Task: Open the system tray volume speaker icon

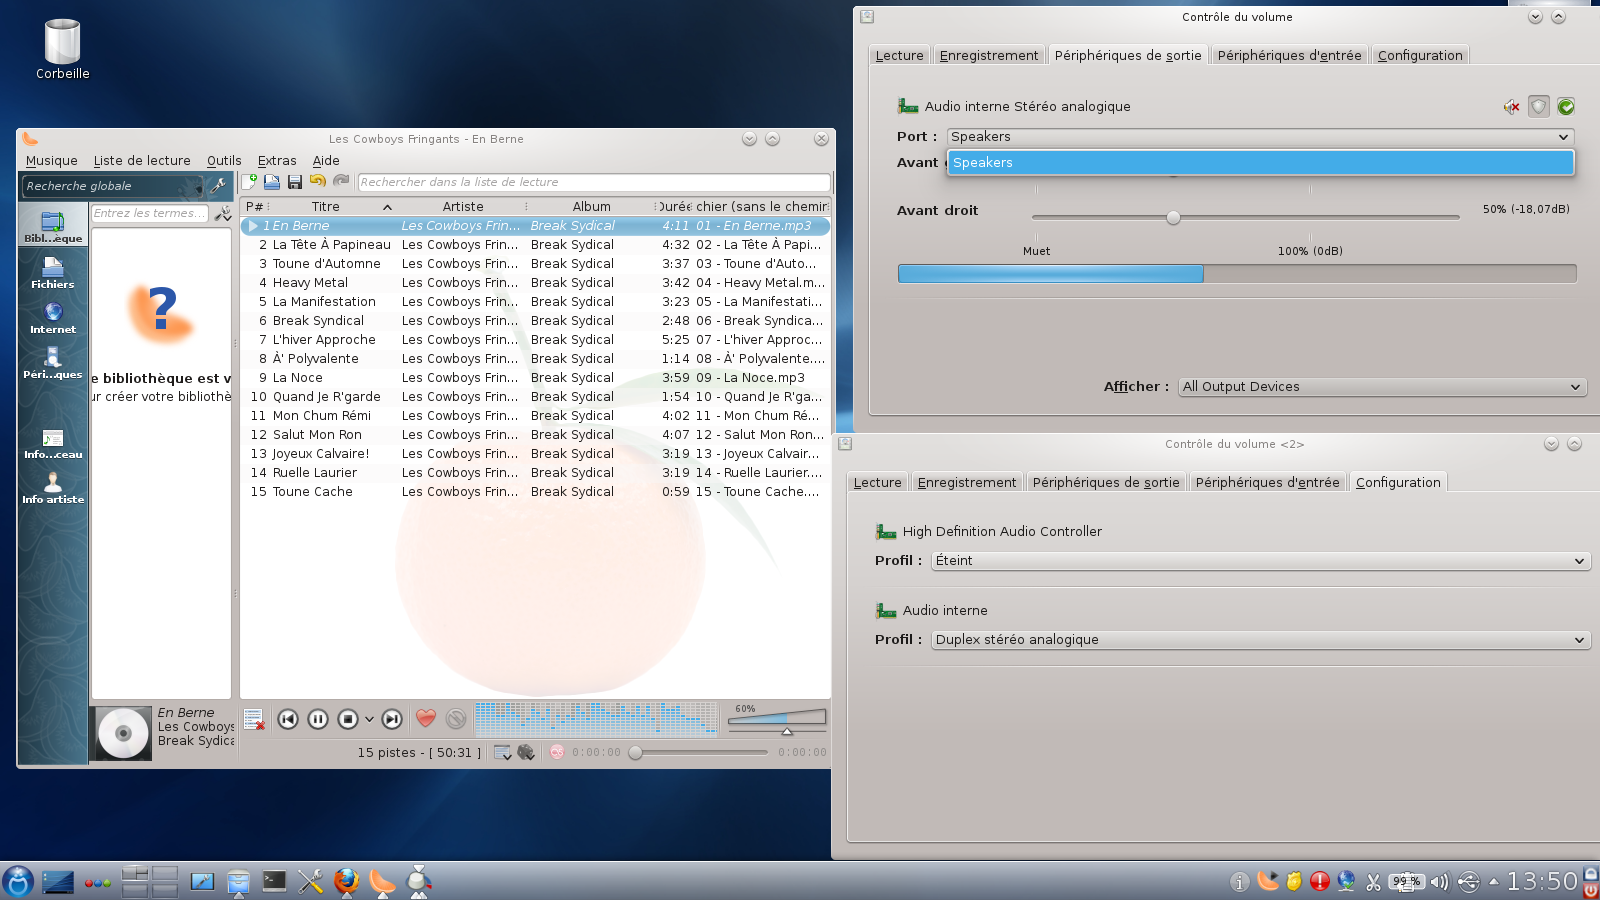Action: pos(1439,882)
